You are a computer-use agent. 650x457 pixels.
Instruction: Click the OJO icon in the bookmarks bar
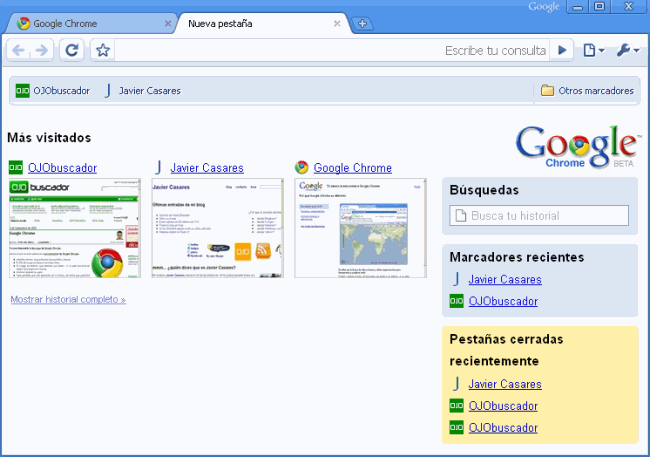point(22,91)
